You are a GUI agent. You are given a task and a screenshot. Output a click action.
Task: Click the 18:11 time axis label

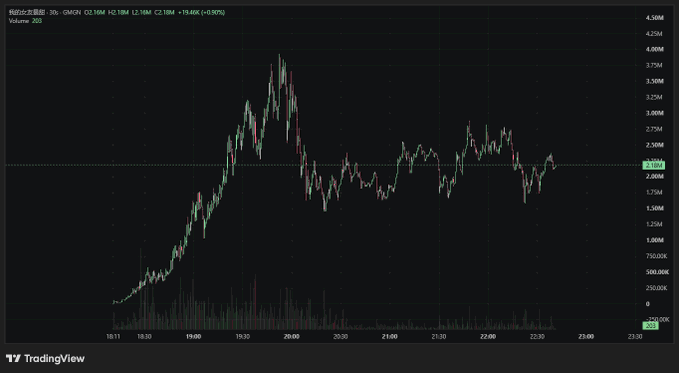[113, 337]
